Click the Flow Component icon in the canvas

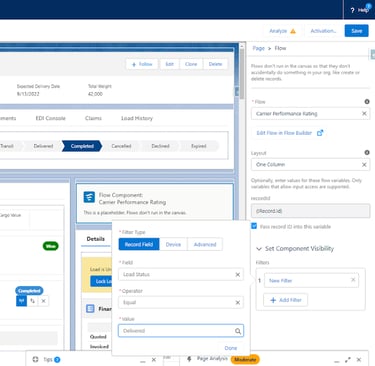point(89,197)
